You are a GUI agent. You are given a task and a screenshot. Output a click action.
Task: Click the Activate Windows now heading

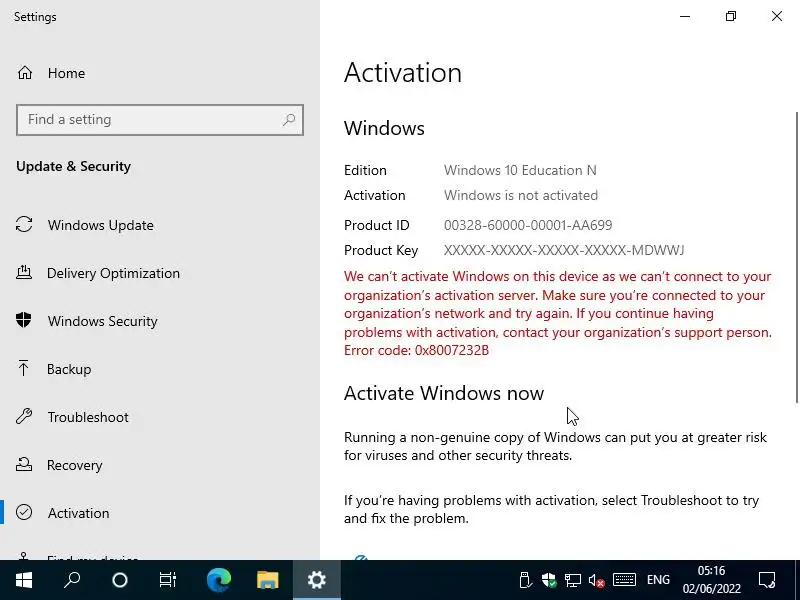pyautogui.click(x=444, y=393)
